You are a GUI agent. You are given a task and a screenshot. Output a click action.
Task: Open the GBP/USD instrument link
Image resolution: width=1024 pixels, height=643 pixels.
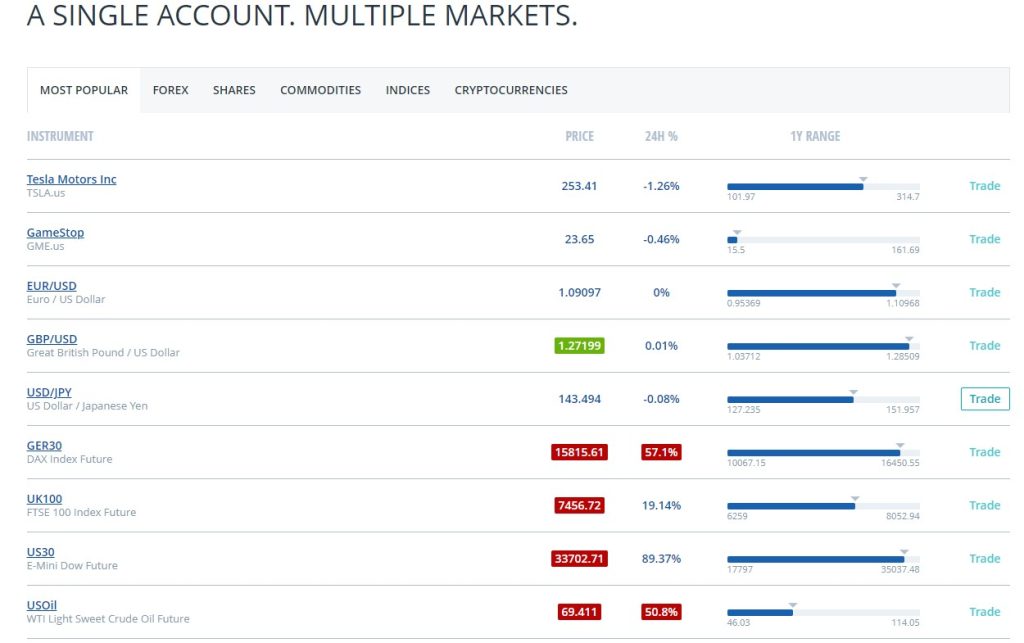pyautogui.click(x=52, y=338)
